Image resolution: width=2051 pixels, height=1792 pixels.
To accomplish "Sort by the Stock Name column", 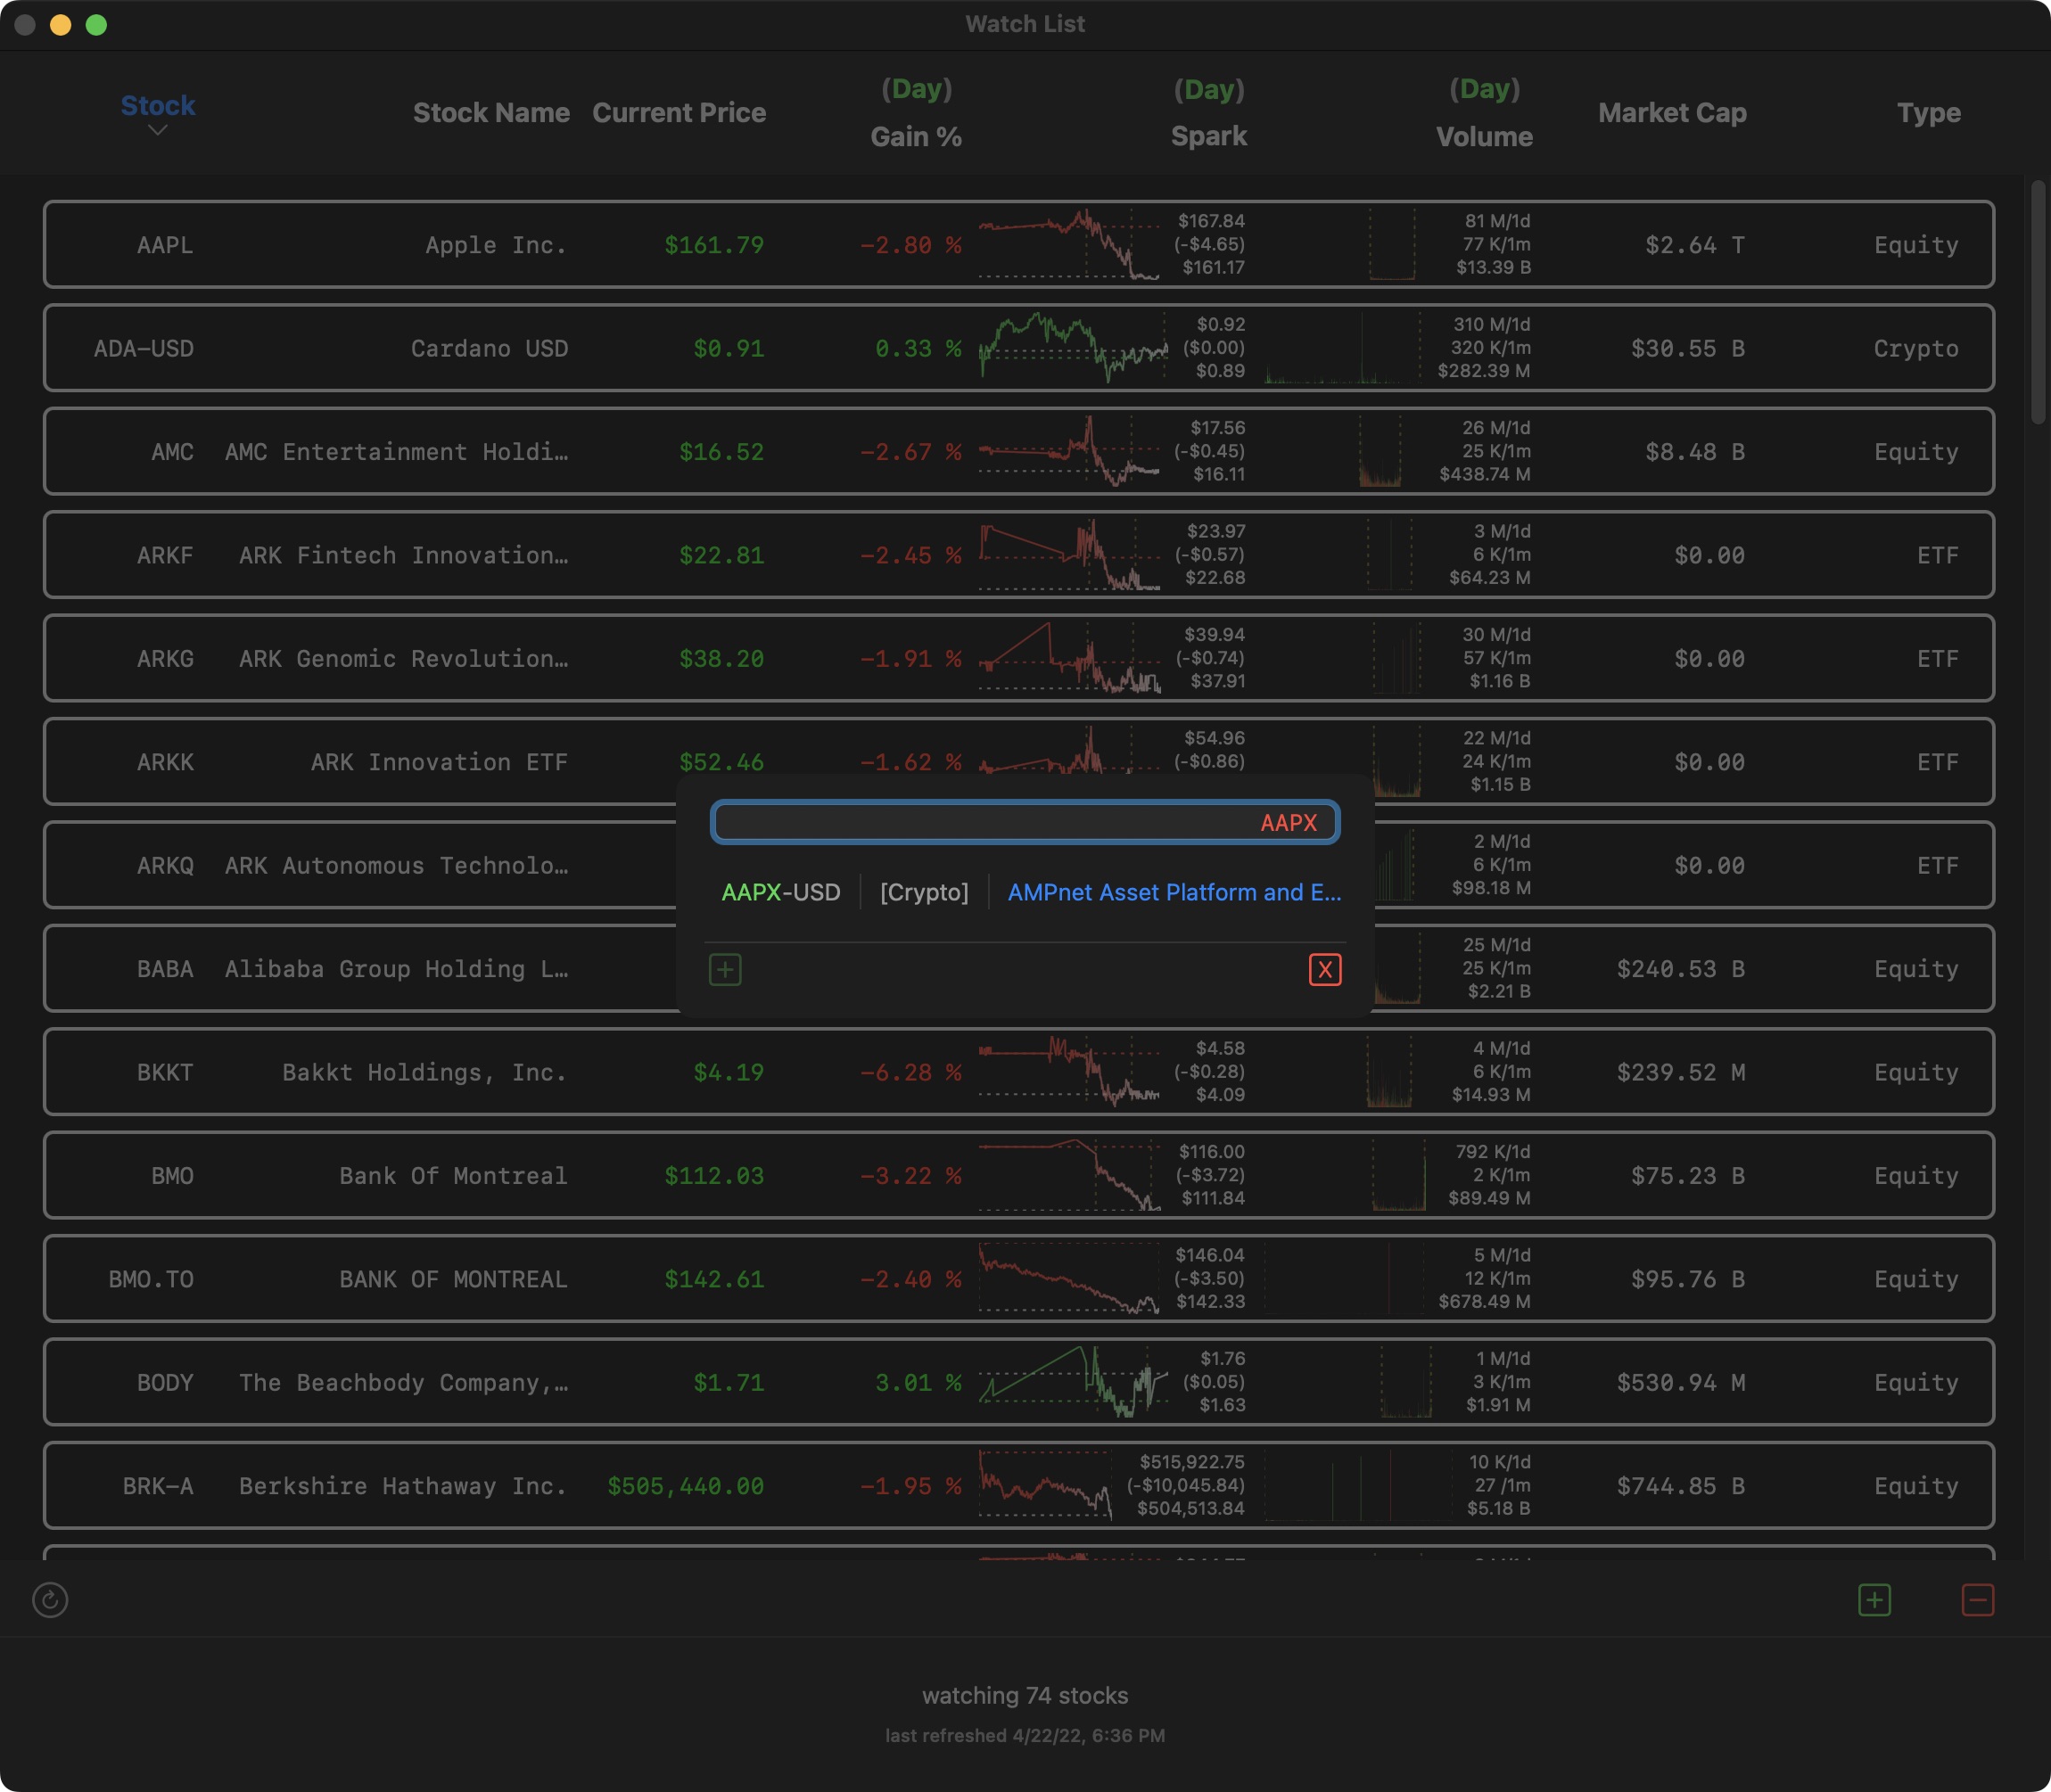I will [x=491, y=113].
